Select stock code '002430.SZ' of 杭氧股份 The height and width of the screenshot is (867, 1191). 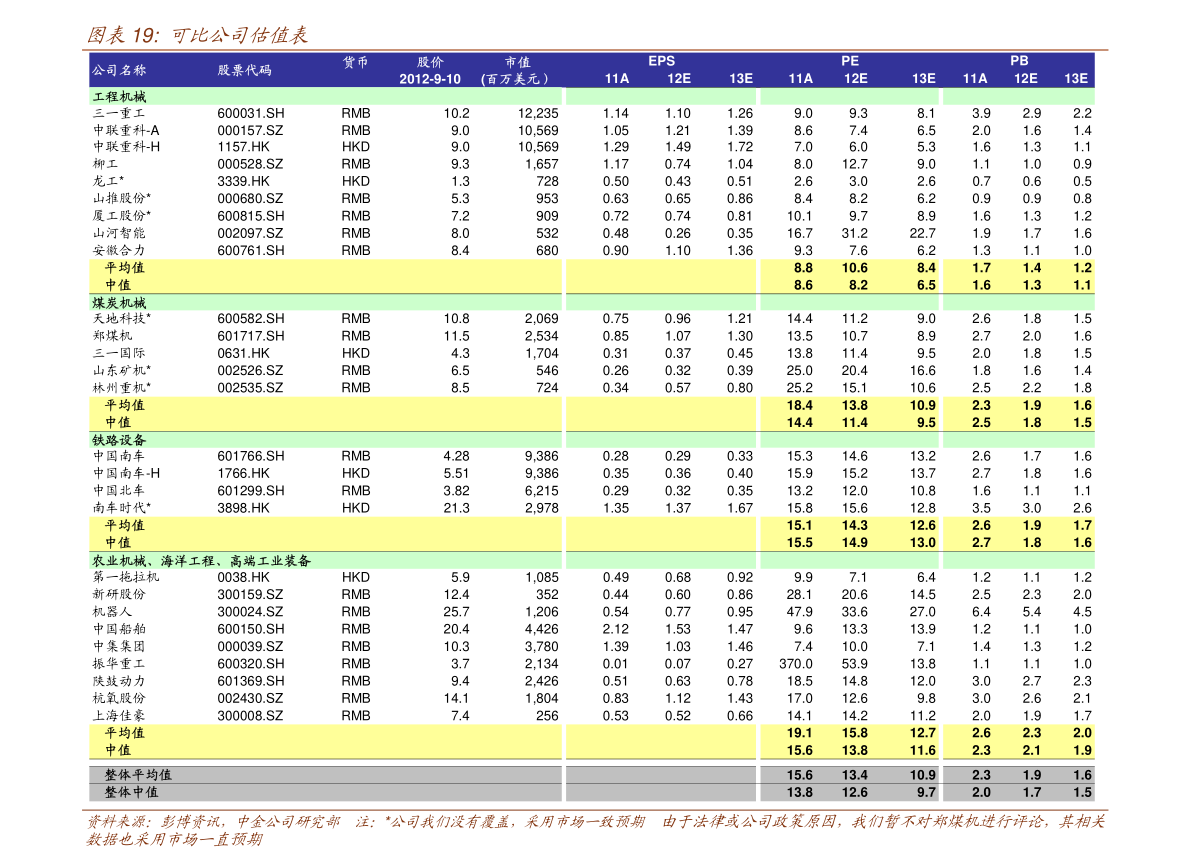point(250,698)
